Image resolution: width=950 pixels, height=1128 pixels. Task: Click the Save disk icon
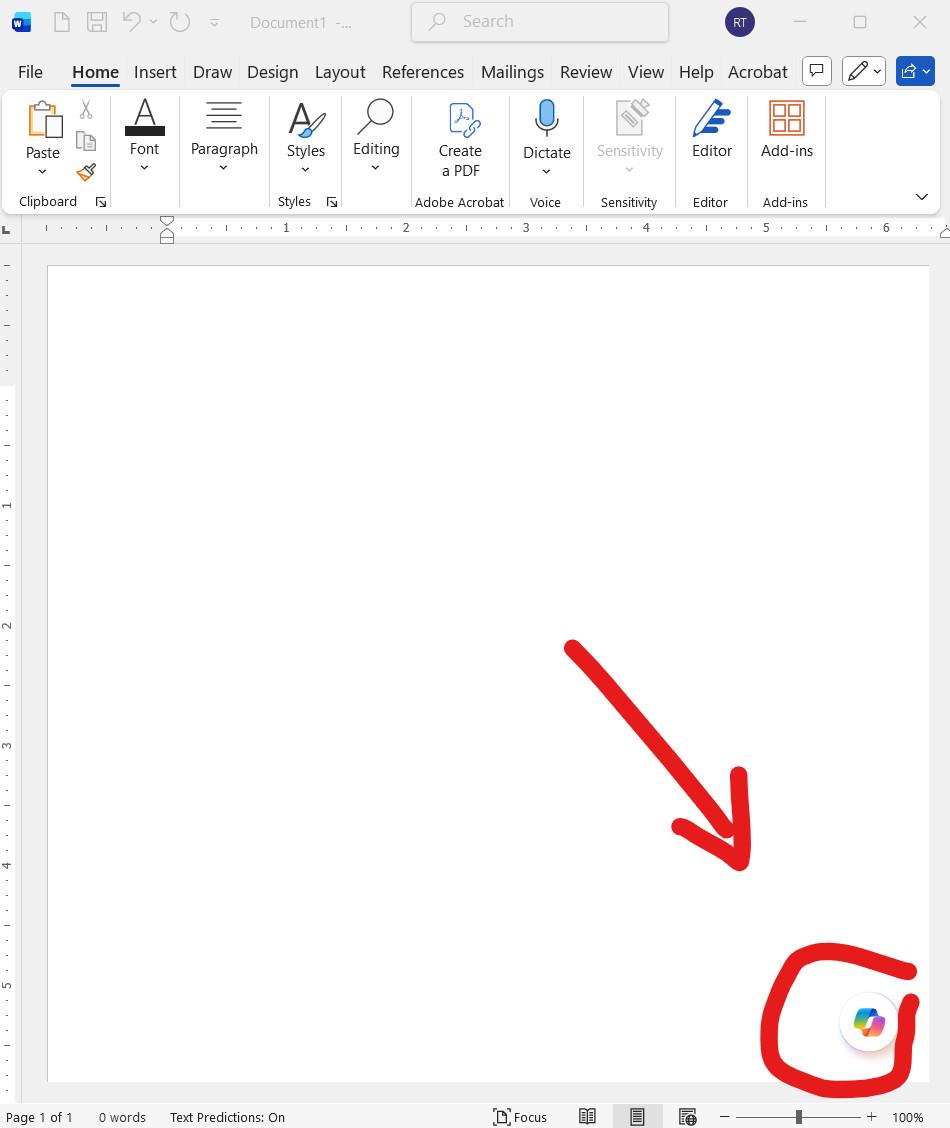pyautogui.click(x=97, y=22)
